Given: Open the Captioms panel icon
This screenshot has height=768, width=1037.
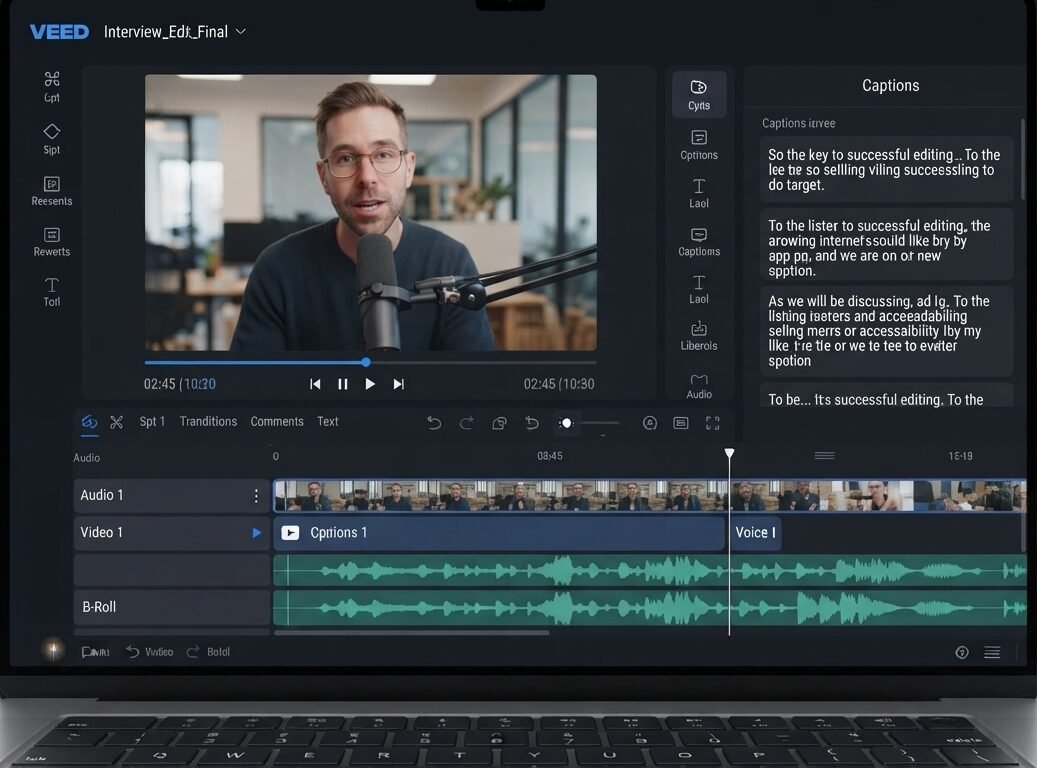Looking at the screenshot, I should (x=698, y=242).
